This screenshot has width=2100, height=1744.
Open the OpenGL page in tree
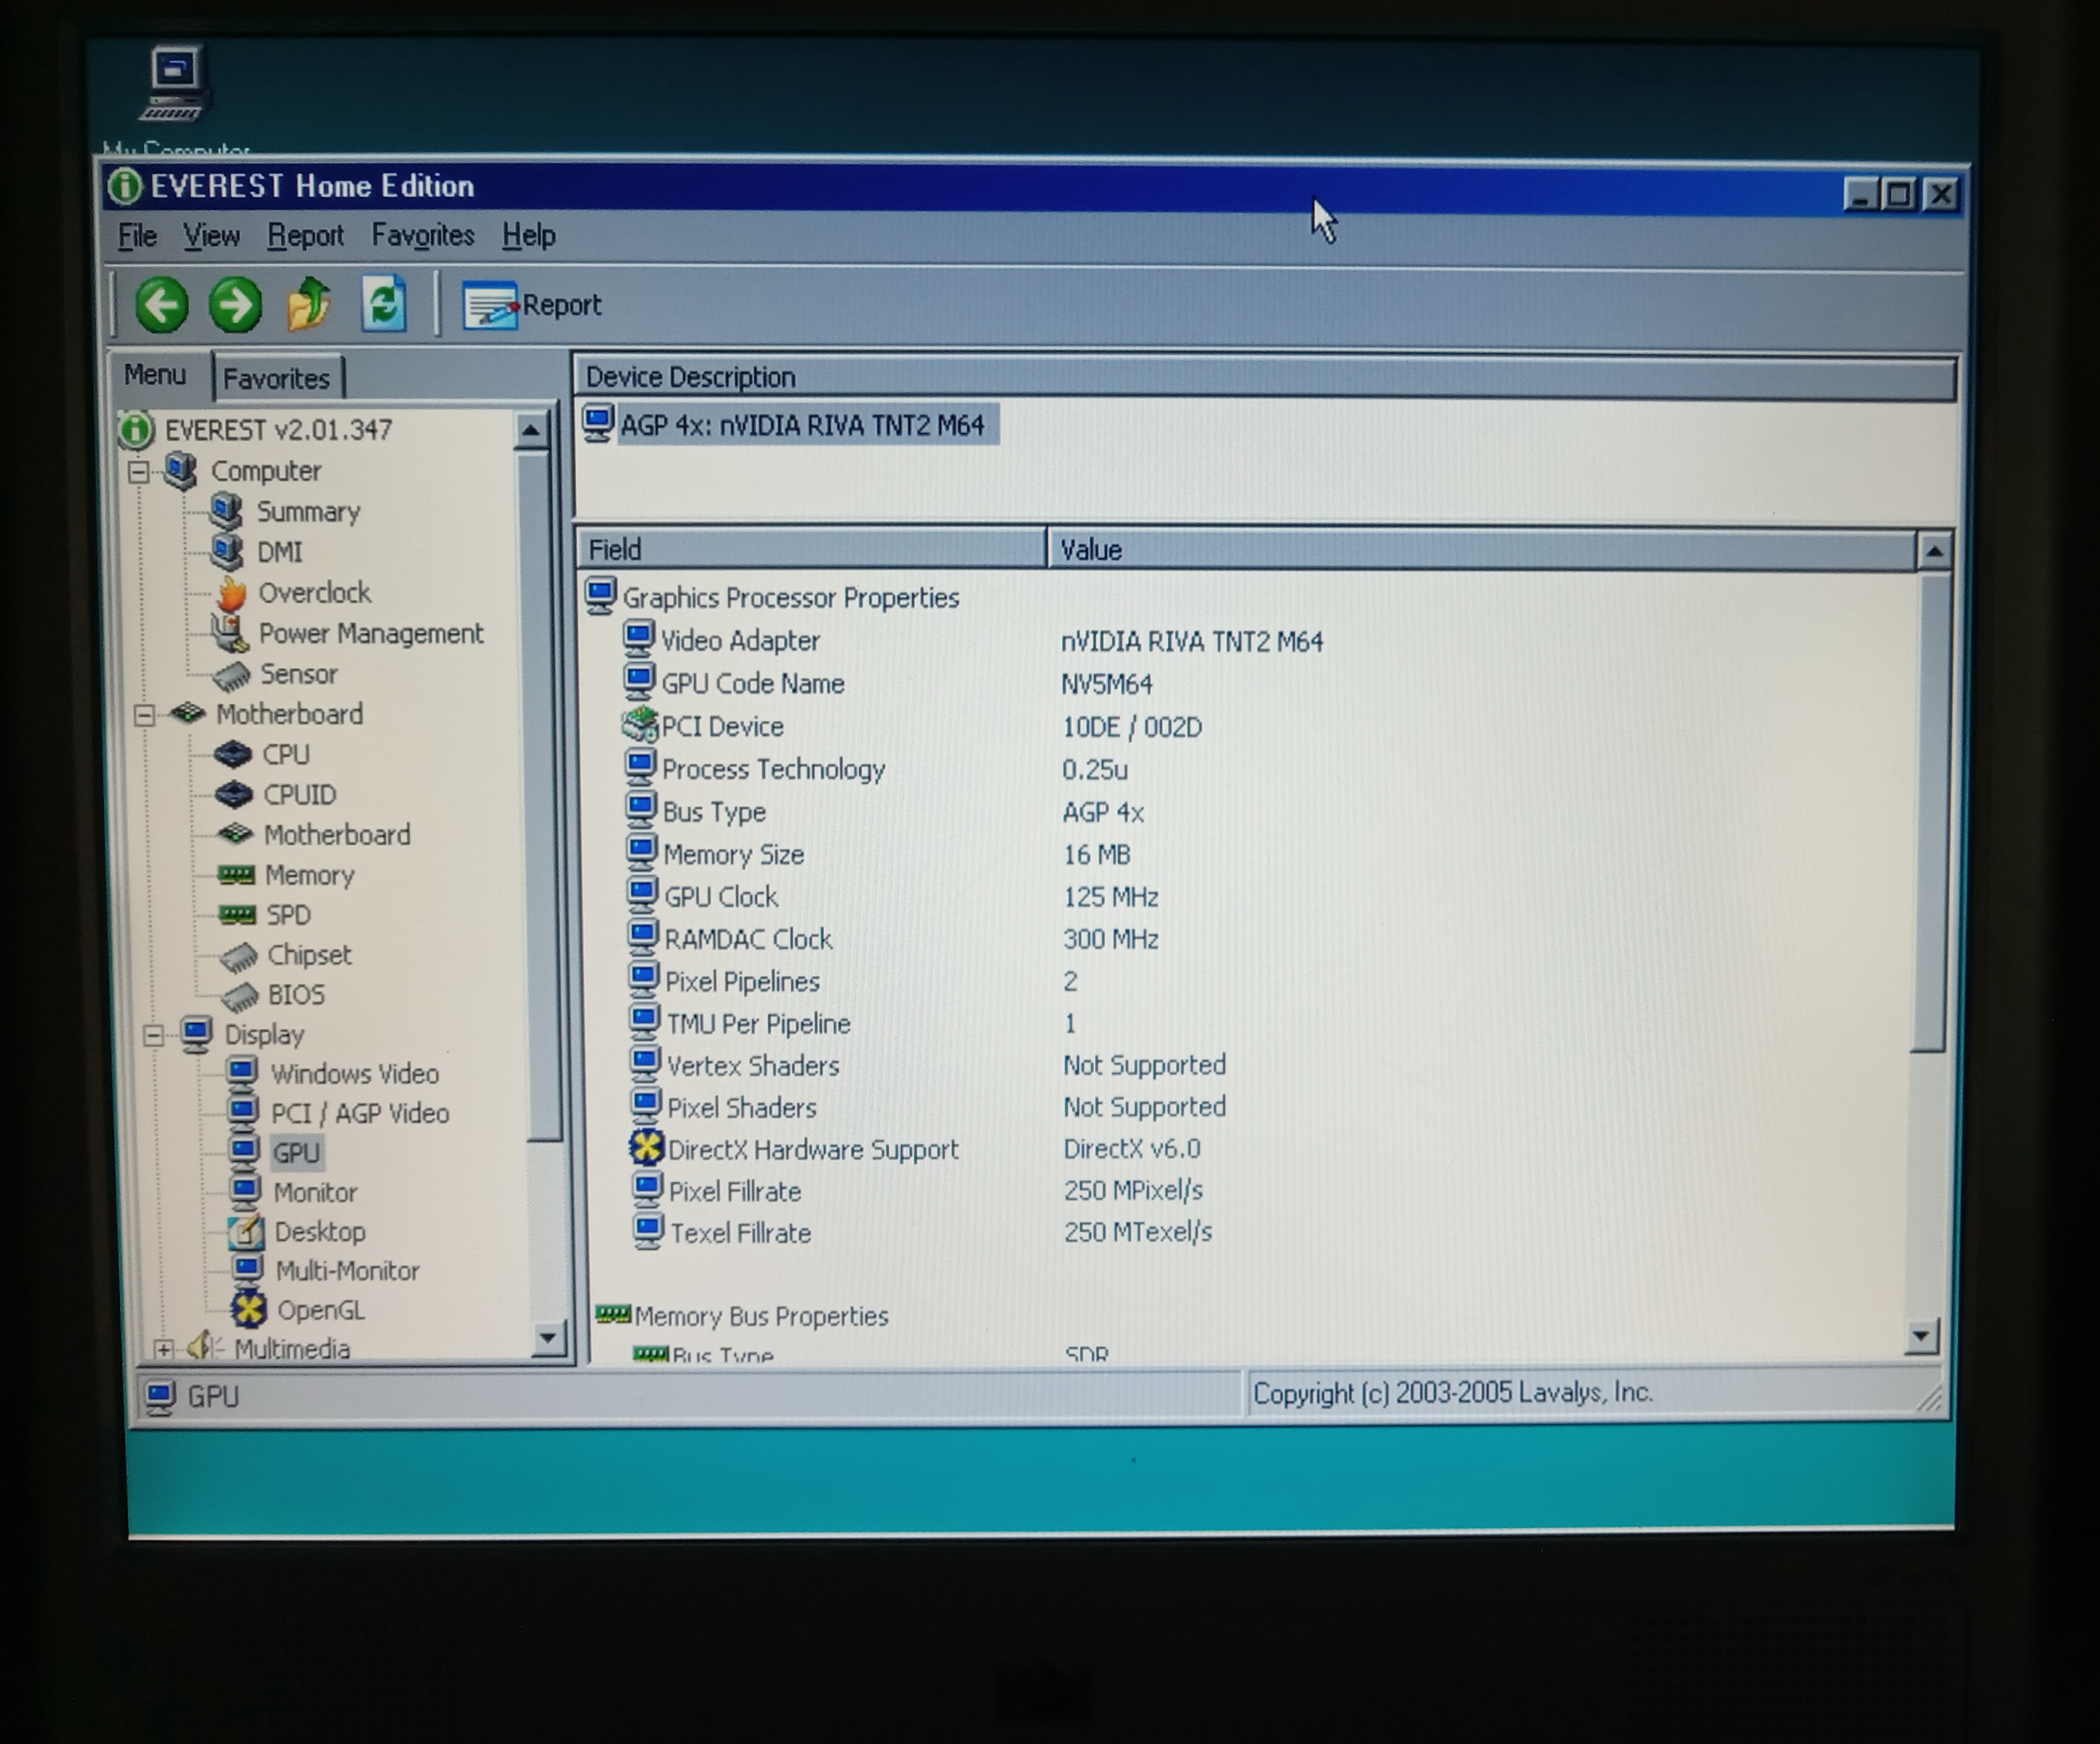(x=320, y=1310)
